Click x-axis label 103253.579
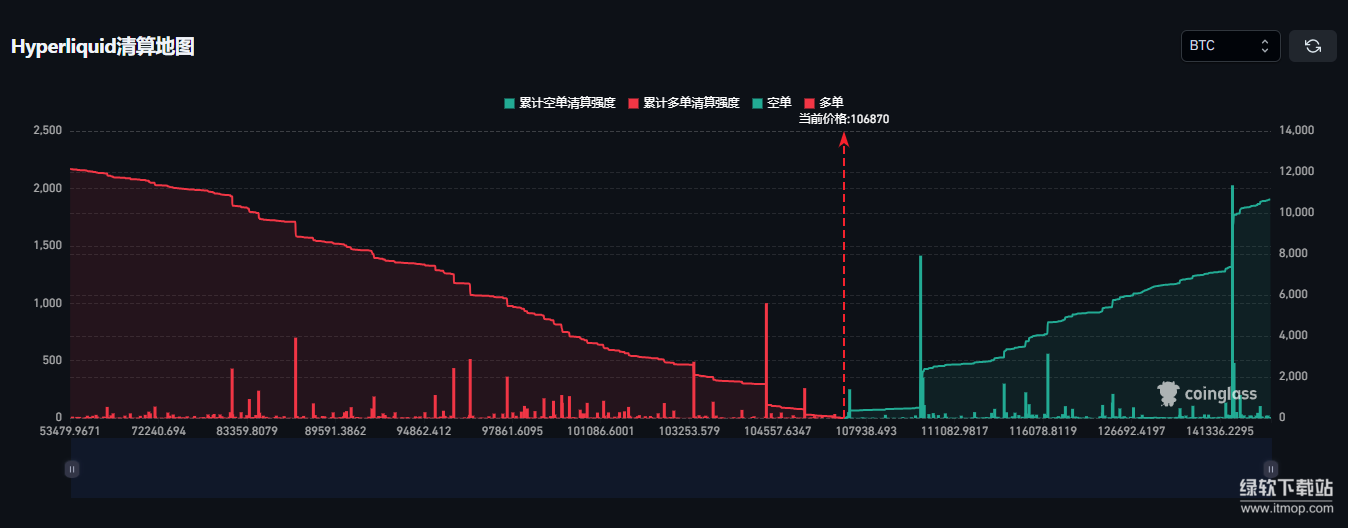The height and width of the screenshot is (528, 1348). click(x=690, y=431)
